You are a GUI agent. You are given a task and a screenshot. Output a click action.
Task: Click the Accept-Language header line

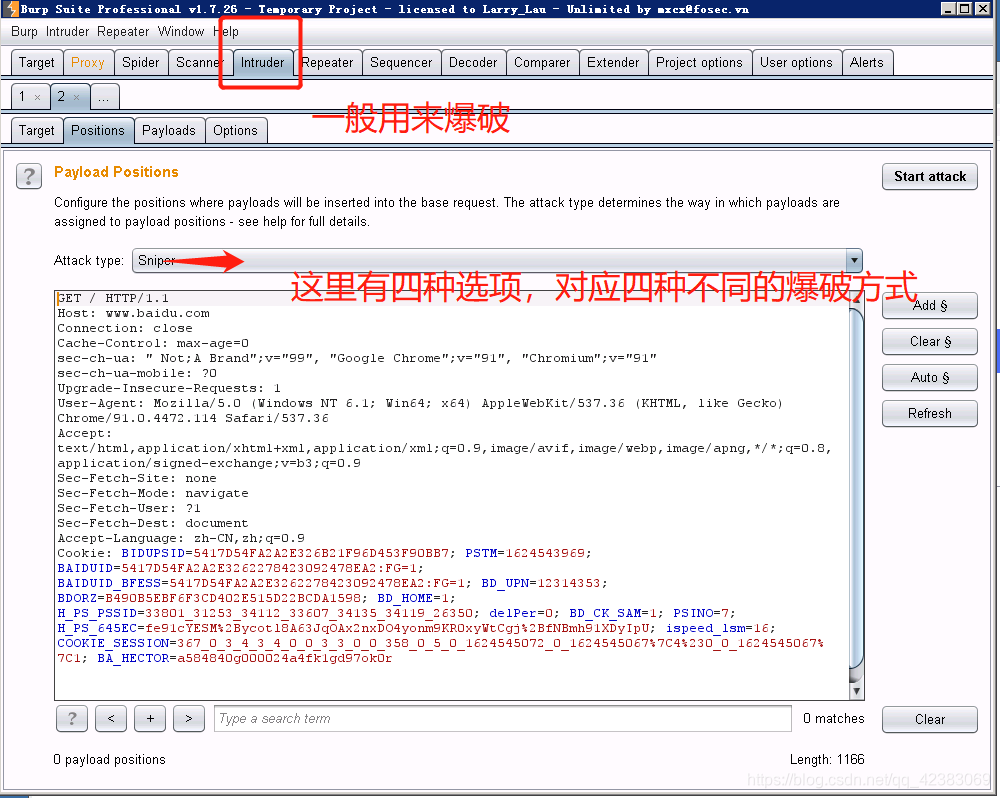(x=181, y=538)
